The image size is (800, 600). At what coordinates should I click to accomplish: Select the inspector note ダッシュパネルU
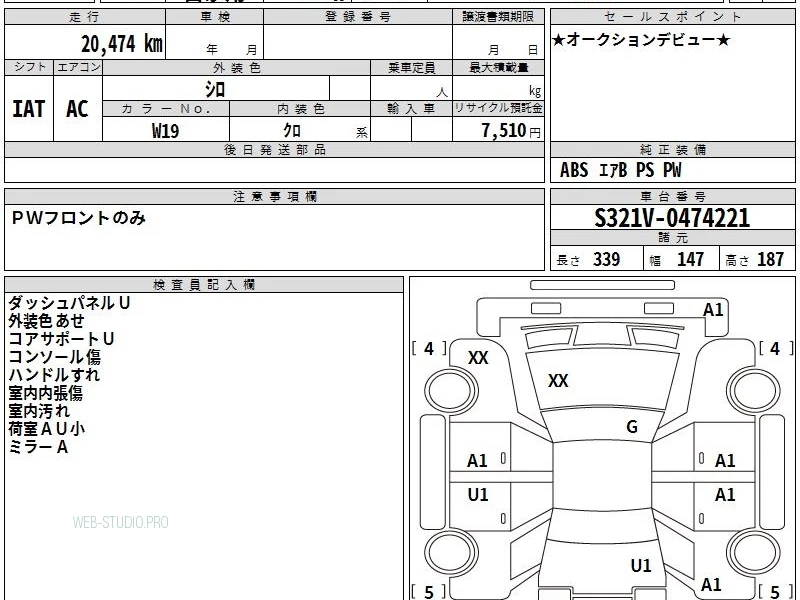click(x=69, y=303)
